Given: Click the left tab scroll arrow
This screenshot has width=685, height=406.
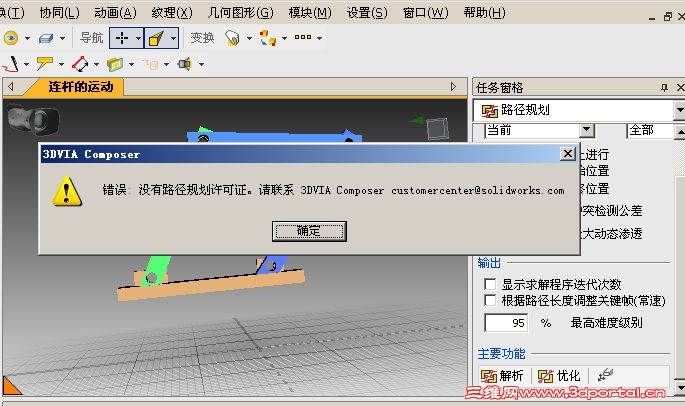Looking at the screenshot, I should [10, 87].
